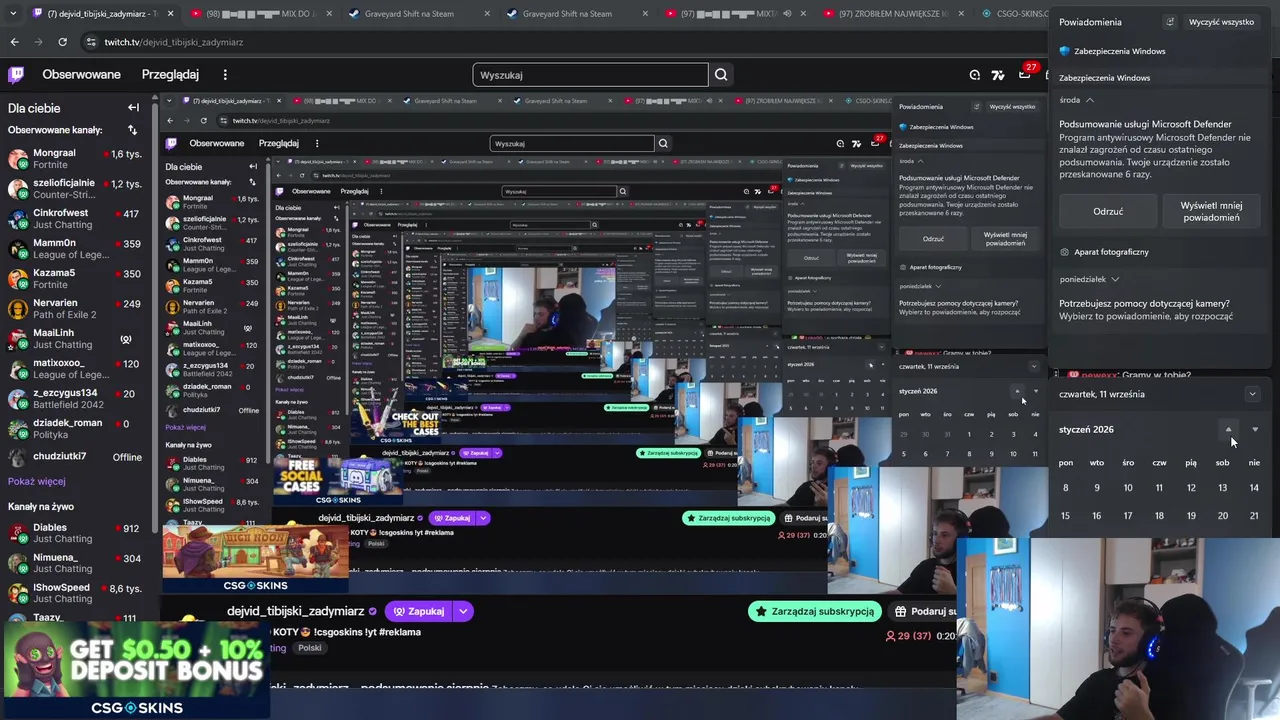Click Kanały na żywo section heading
Viewport: 1280px width, 720px height.
41,507
